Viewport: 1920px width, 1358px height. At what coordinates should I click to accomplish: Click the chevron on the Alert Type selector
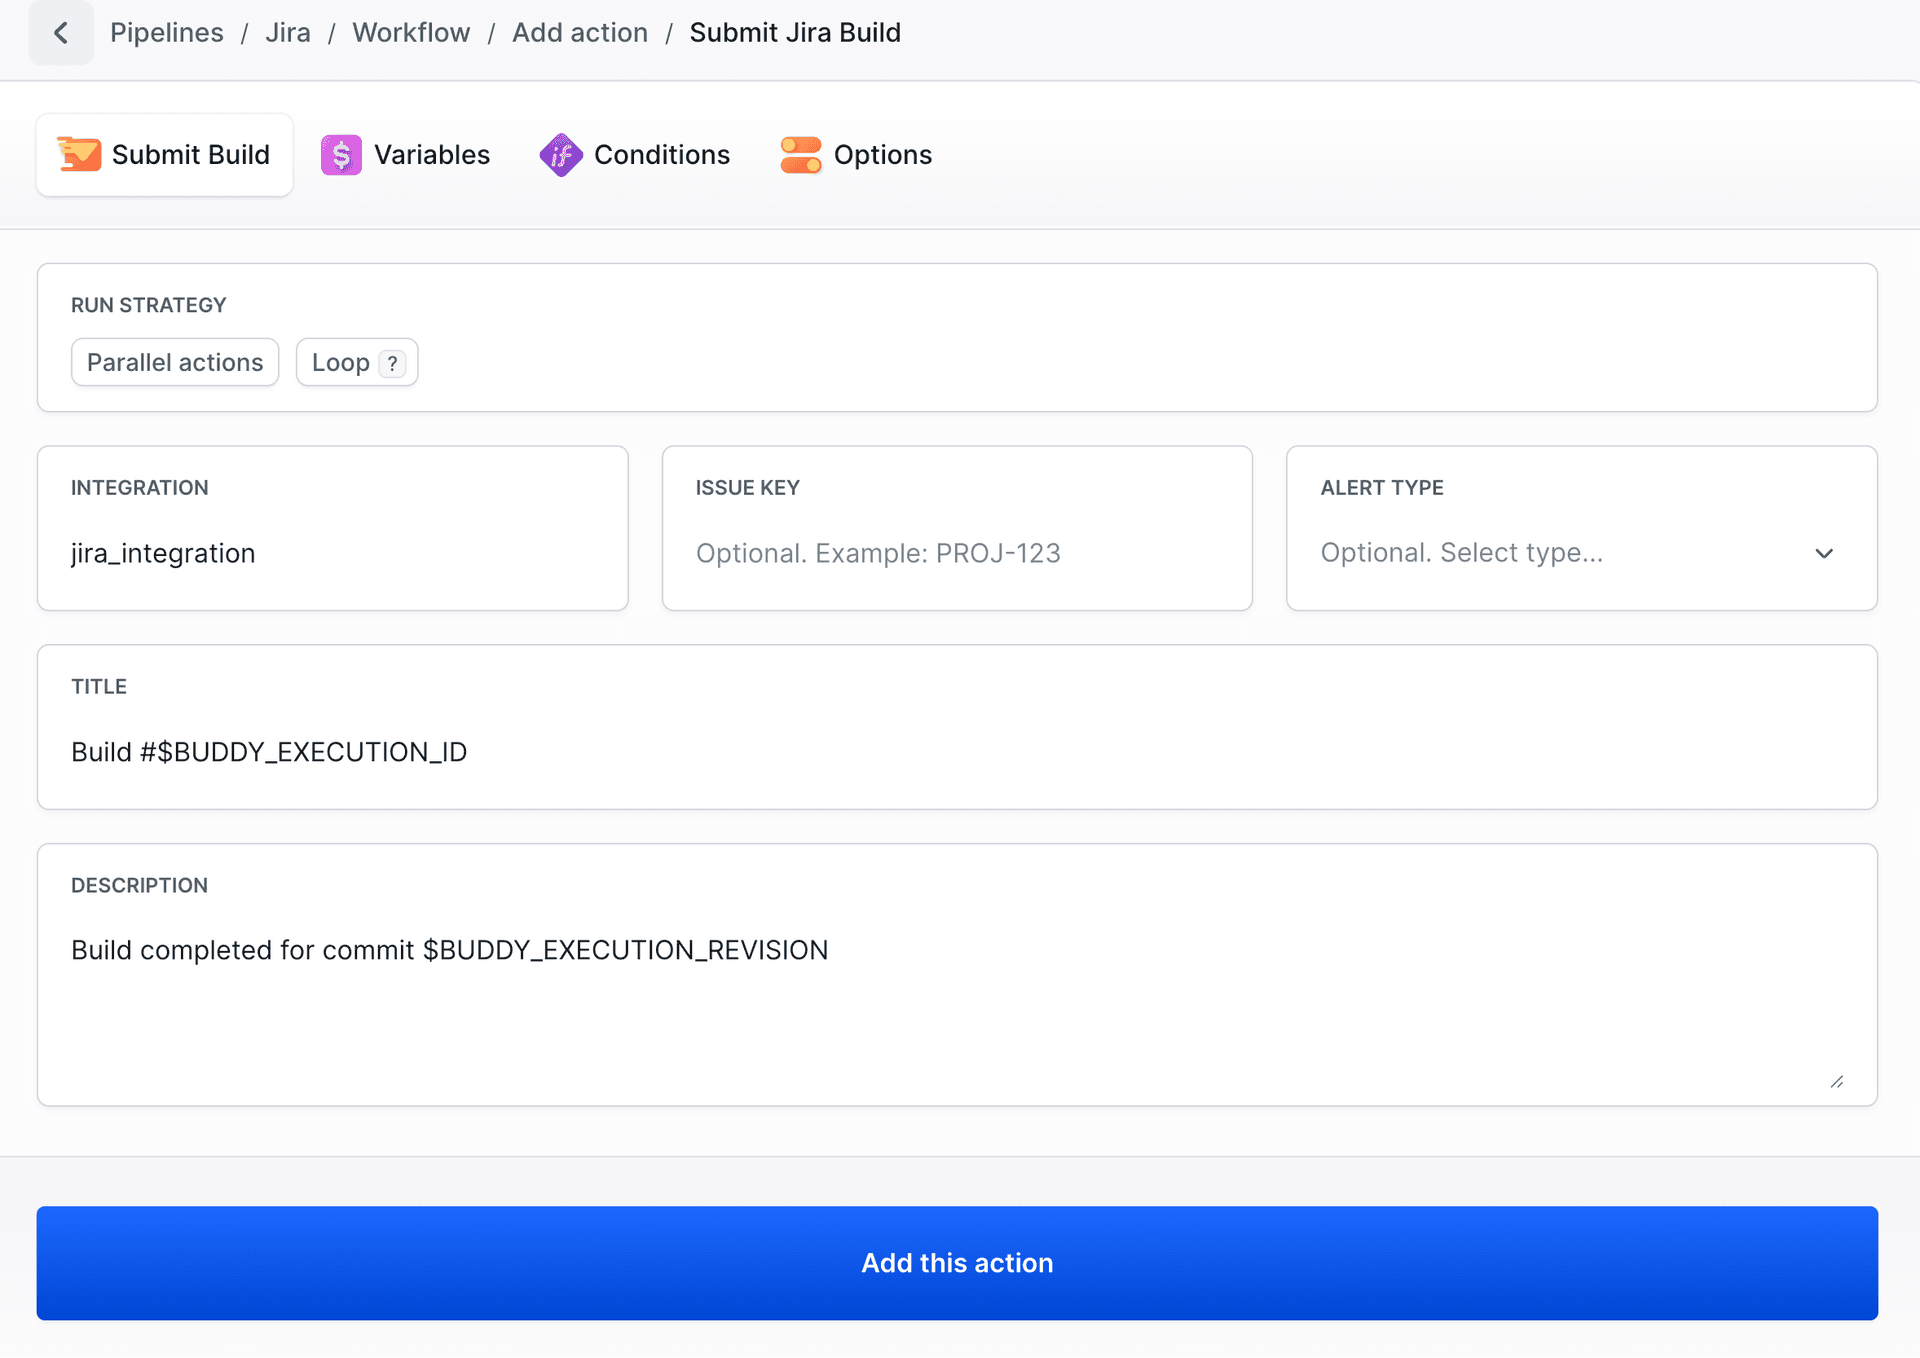(1824, 553)
